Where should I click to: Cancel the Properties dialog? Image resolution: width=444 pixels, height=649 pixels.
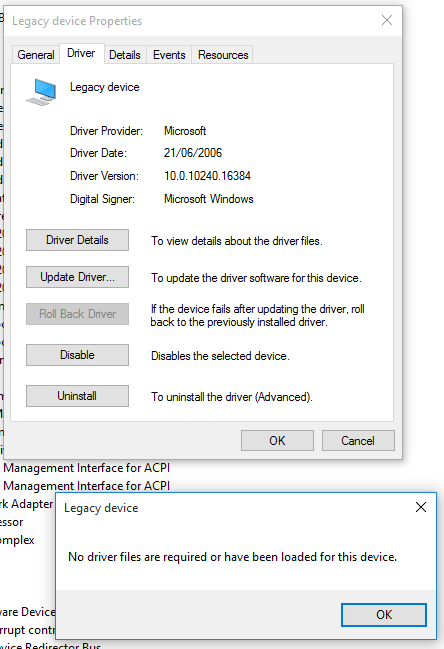tap(358, 440)
